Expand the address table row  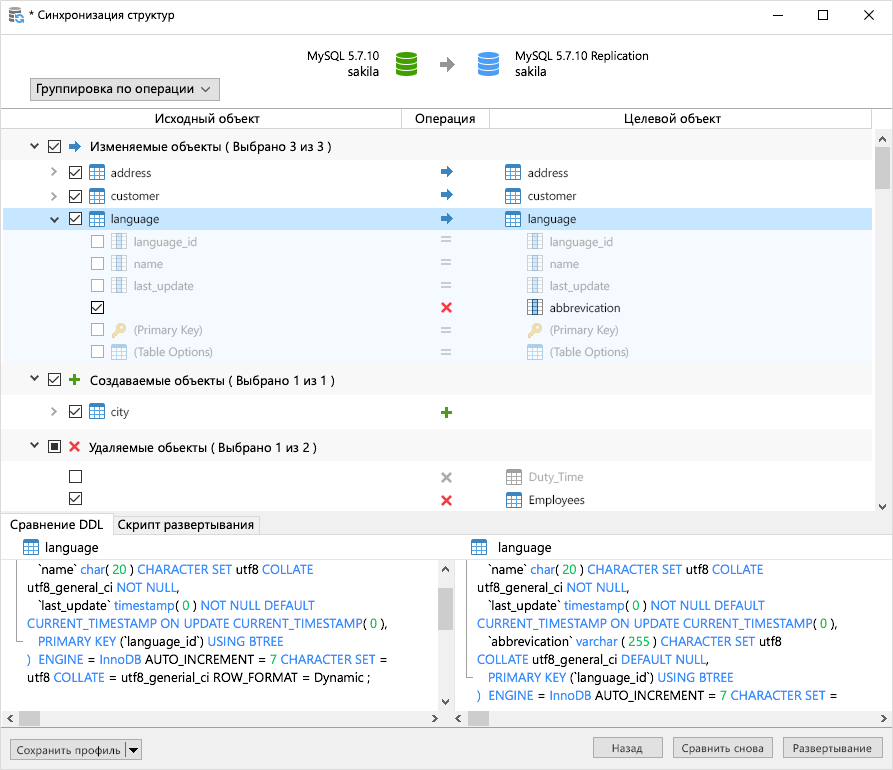pos(55,173)
